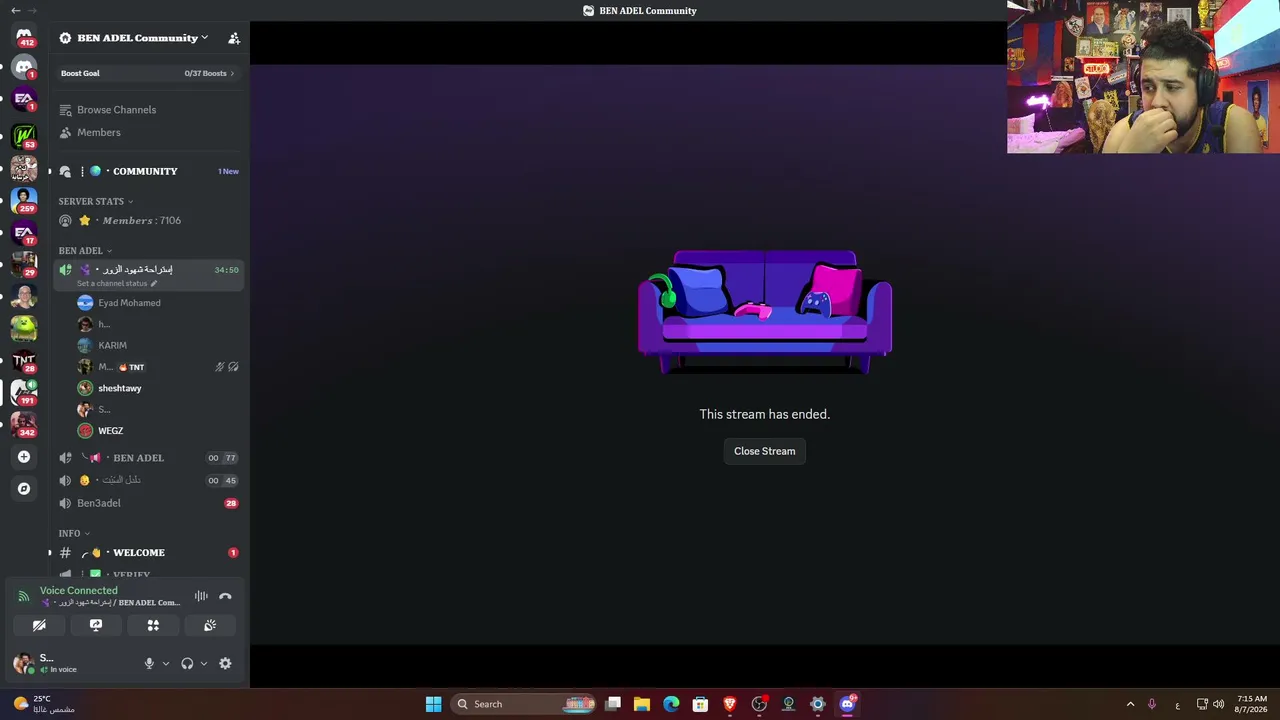
Task: Click the Voice Connected status text
Action: click(x=78, y=591)
